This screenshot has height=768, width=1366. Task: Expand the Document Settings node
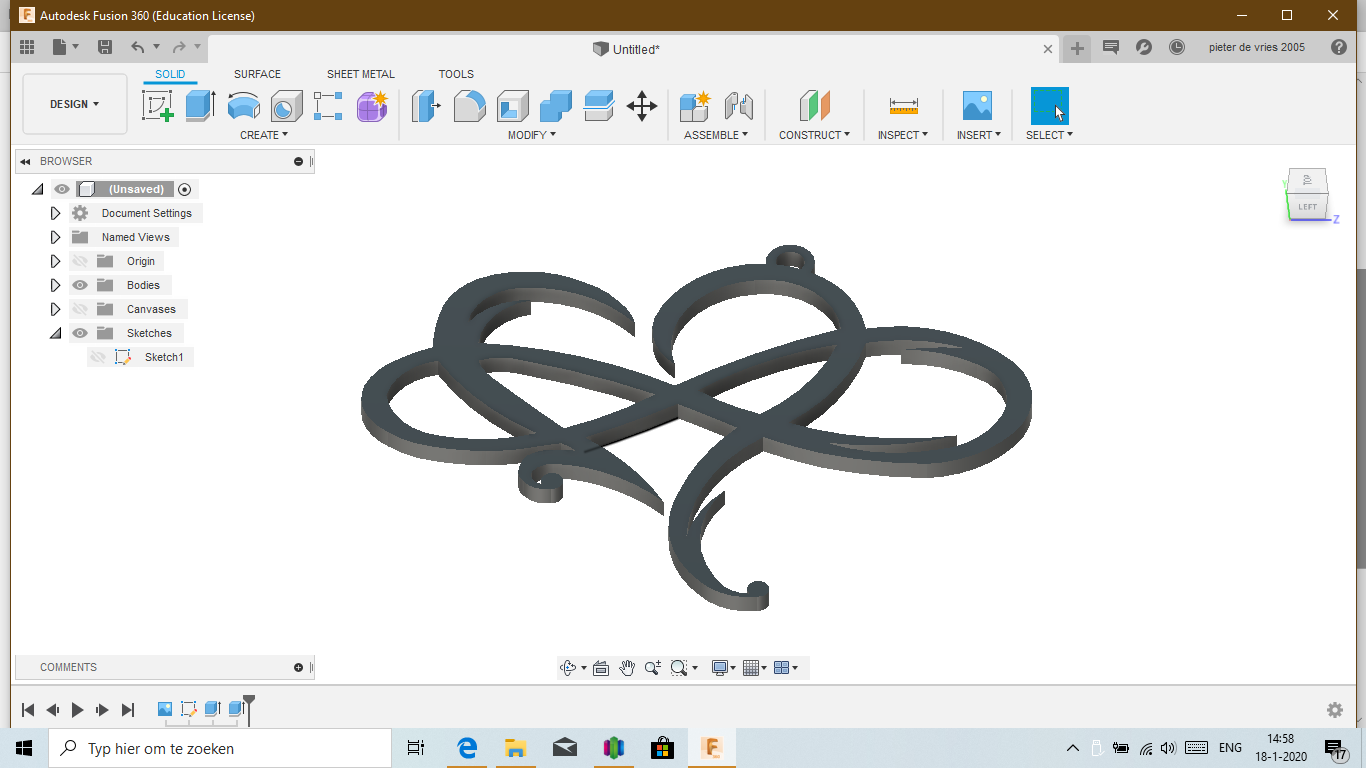[x=56, y=213]
